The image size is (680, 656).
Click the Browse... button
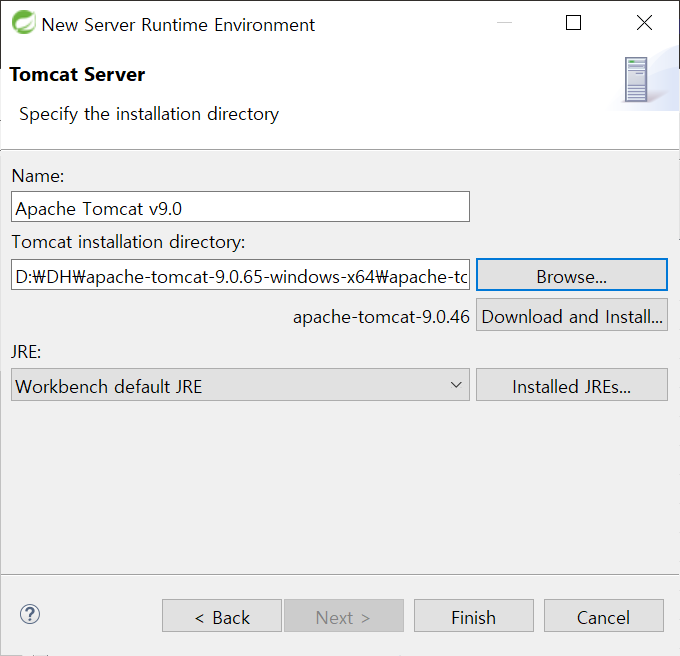click(572, 275)
